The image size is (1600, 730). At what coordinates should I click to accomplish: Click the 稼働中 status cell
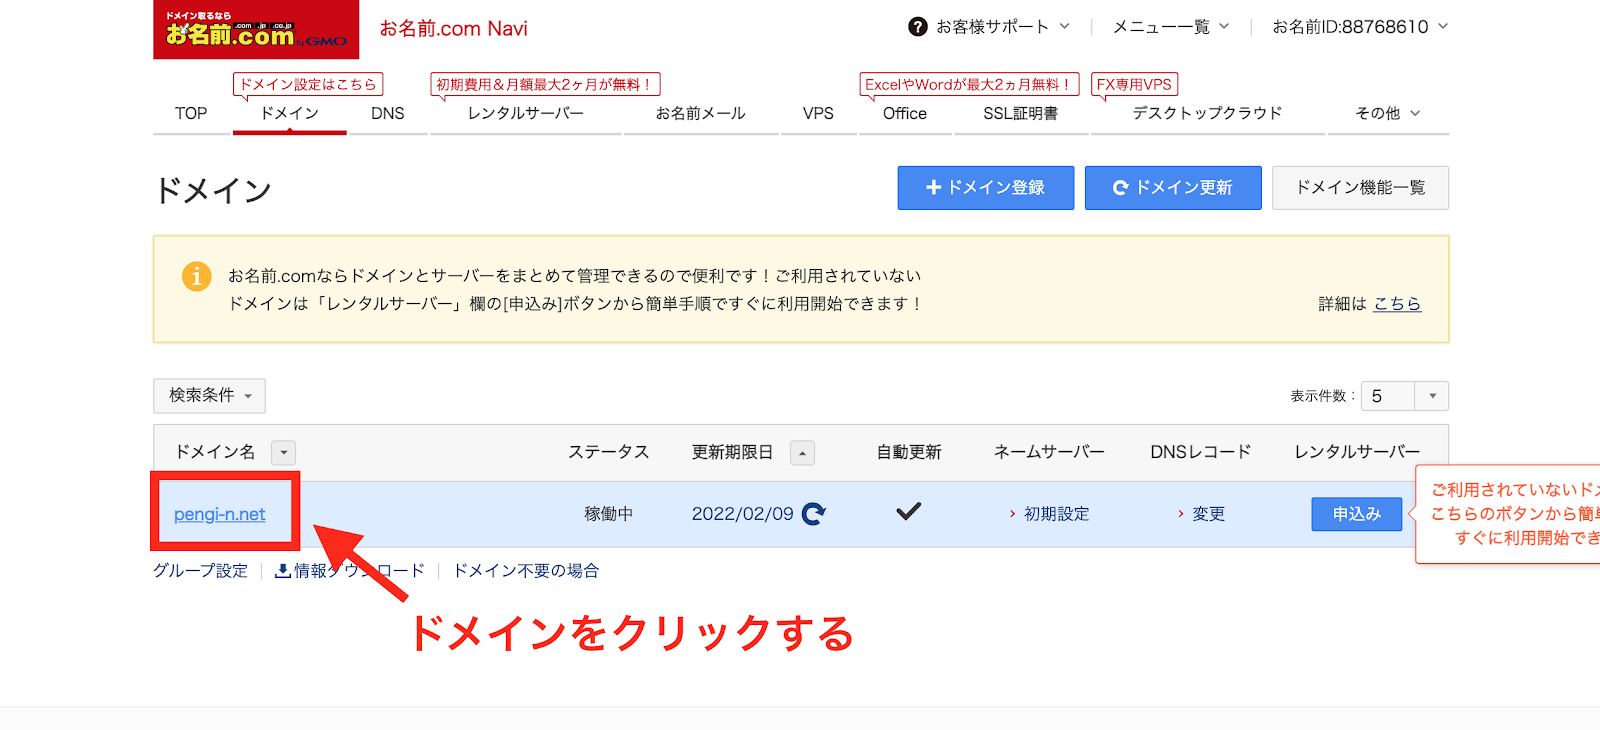[609, 514]
